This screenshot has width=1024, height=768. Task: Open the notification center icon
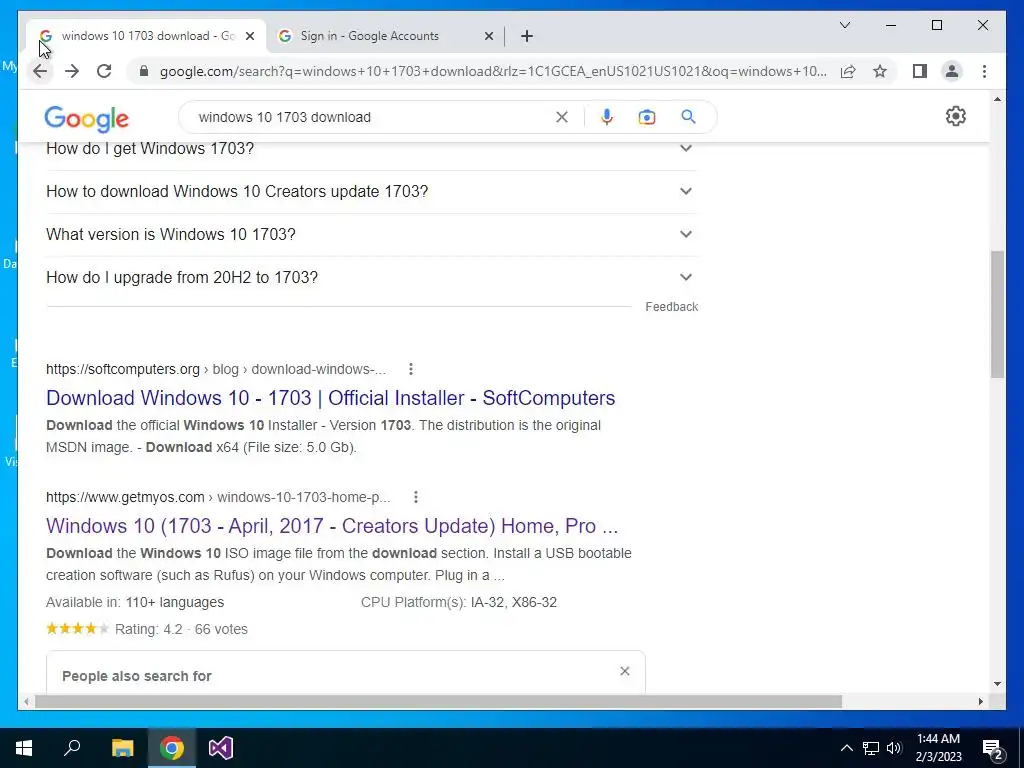tap(993, 748)
